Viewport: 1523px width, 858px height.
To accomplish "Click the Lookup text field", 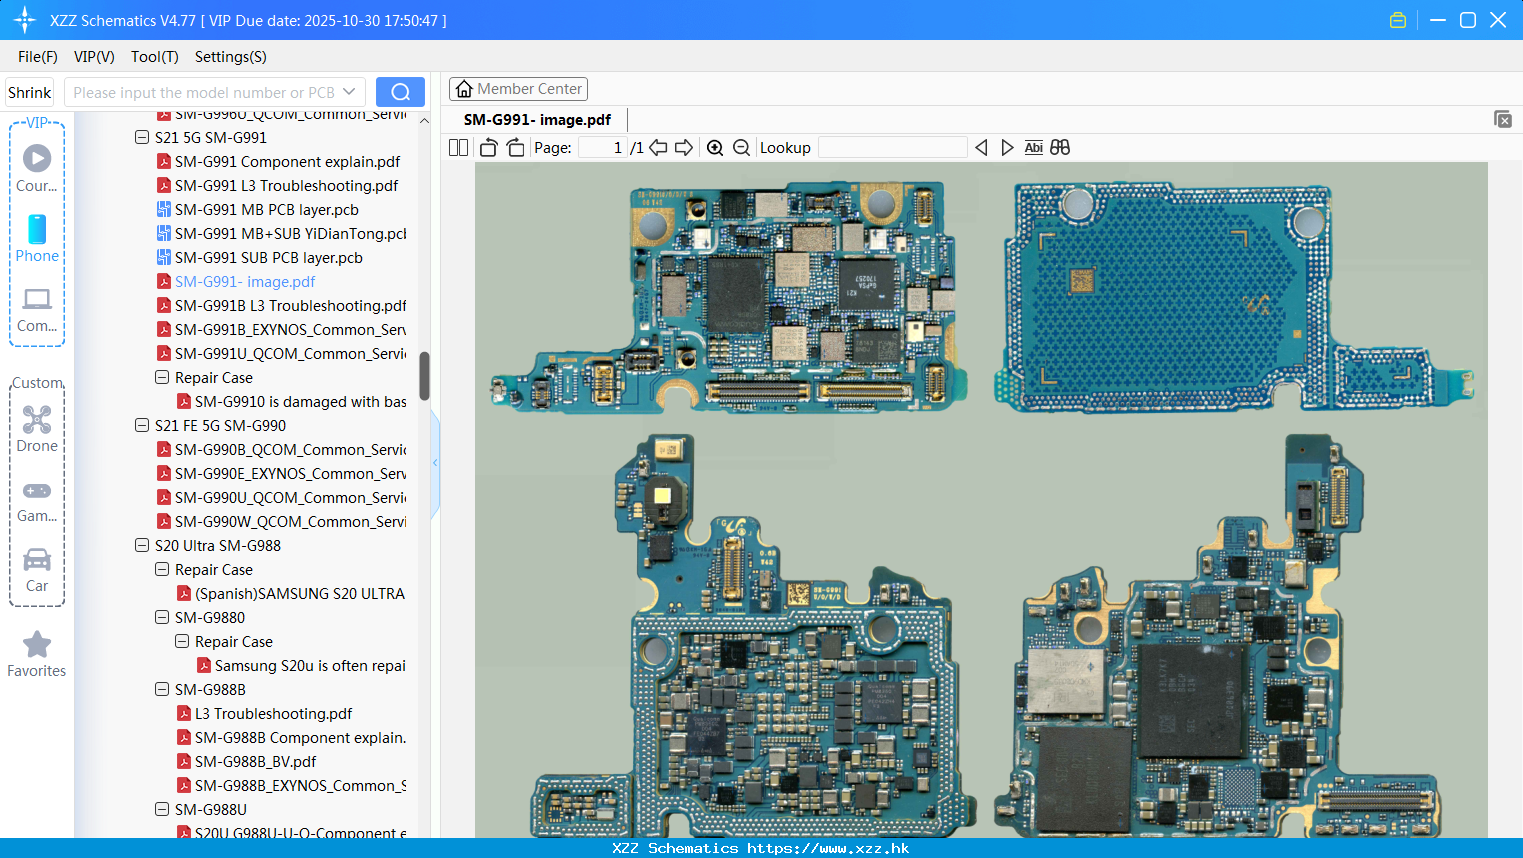I will tap(892, 148).
